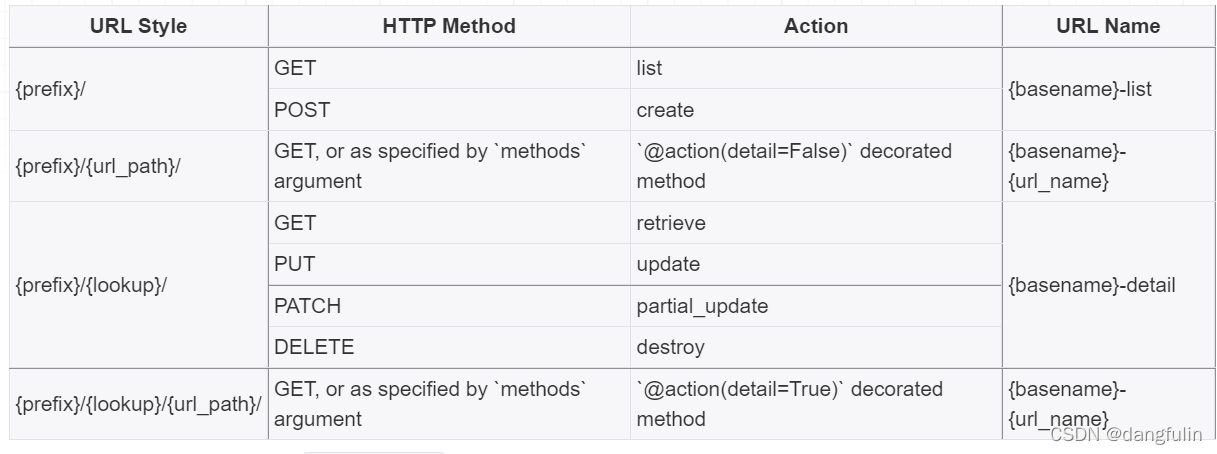The height and width of the screenshot is (454, 1217).
Task: Select the Action column header
Action: [816, 26]
